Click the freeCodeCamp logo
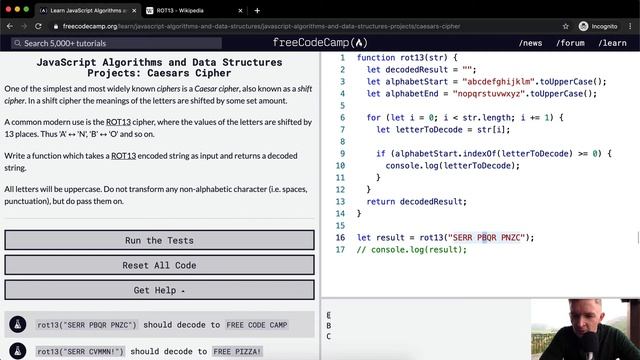Viewport: 640px width, 360px height. pyautogui.click(x=320, y=42)
